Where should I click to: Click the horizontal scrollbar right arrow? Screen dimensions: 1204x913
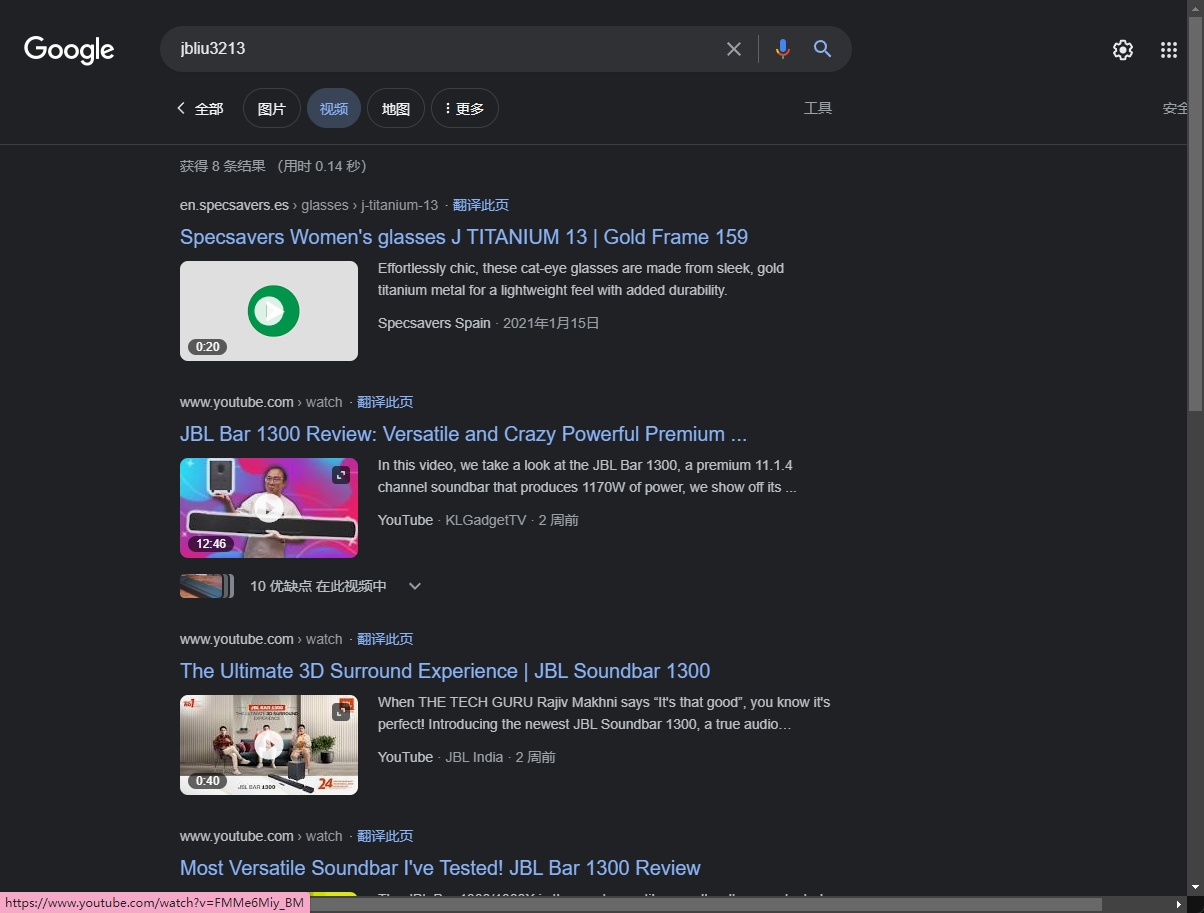(x=1178, y=904)
